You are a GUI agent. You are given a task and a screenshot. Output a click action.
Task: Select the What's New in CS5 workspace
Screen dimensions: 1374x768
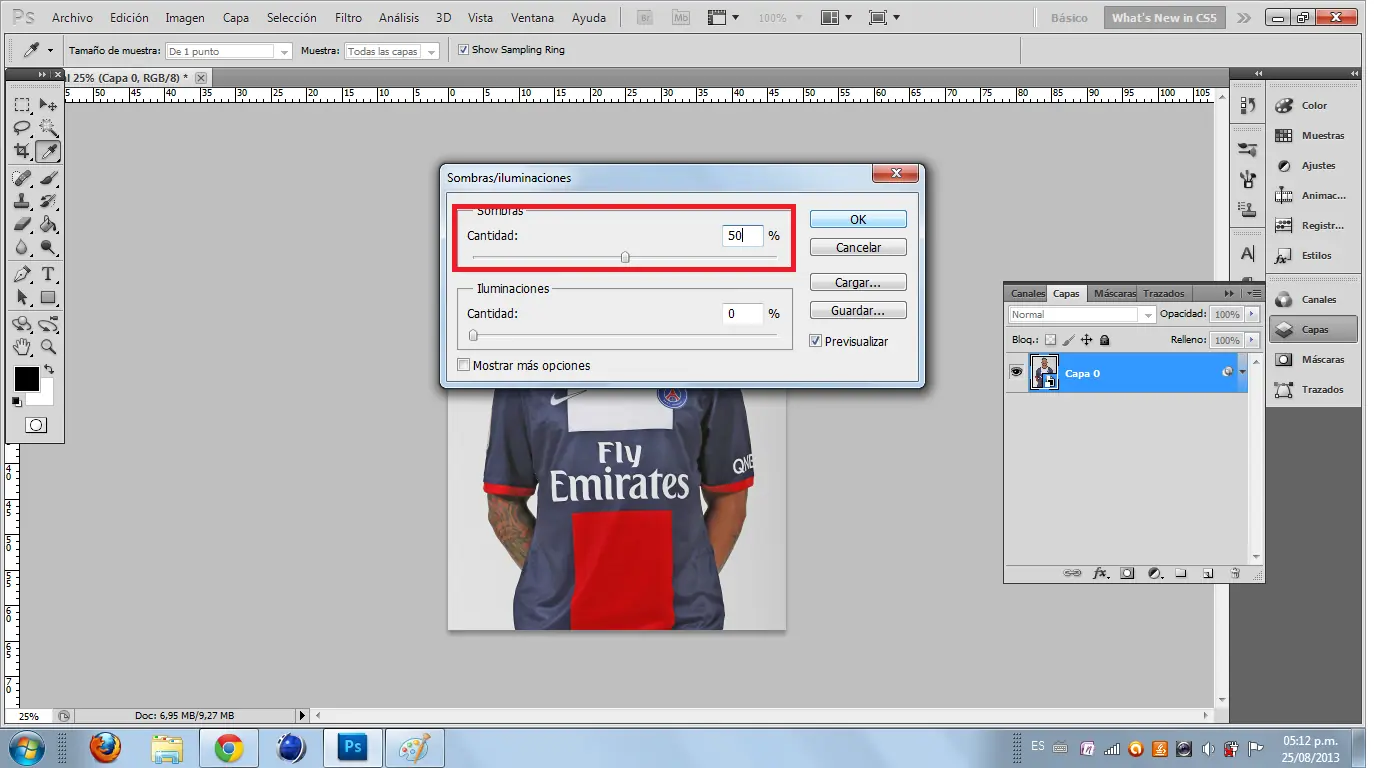click(1164, 18)
